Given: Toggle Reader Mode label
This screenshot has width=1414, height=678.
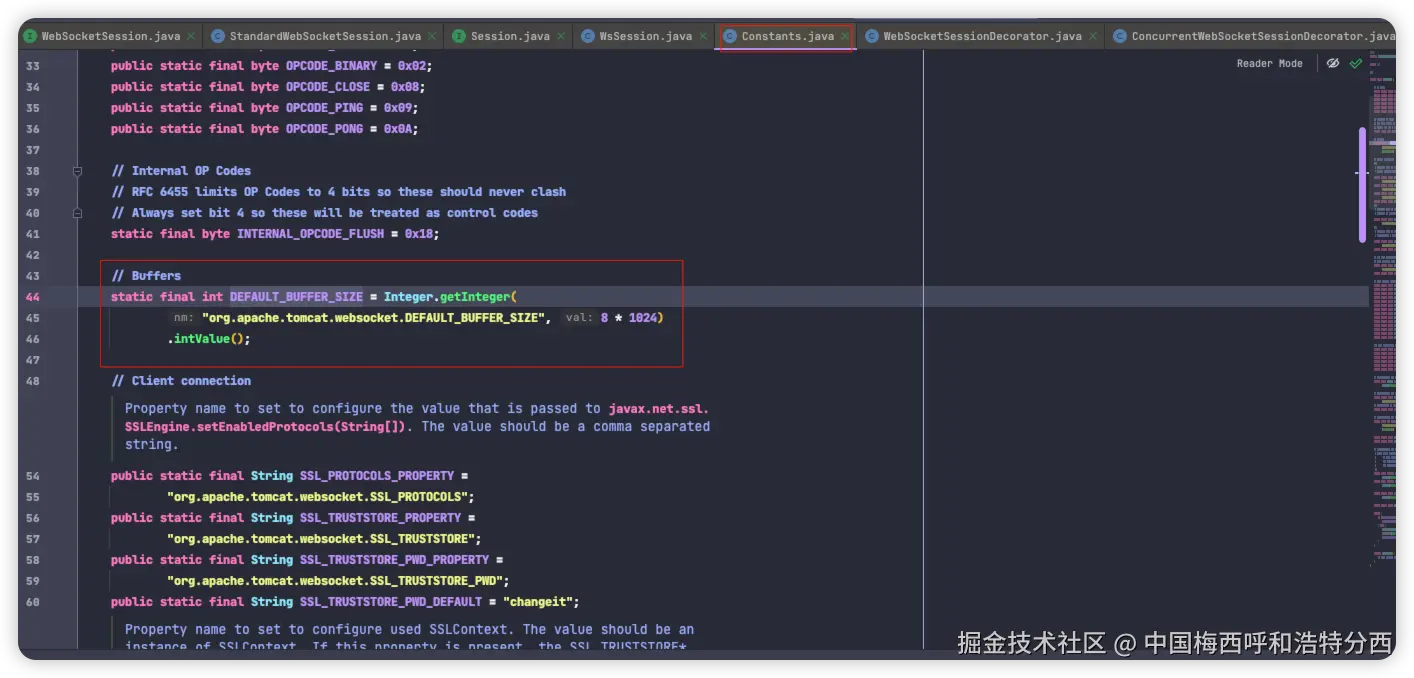Looking at the screenshot, I should pos(1269,63).
